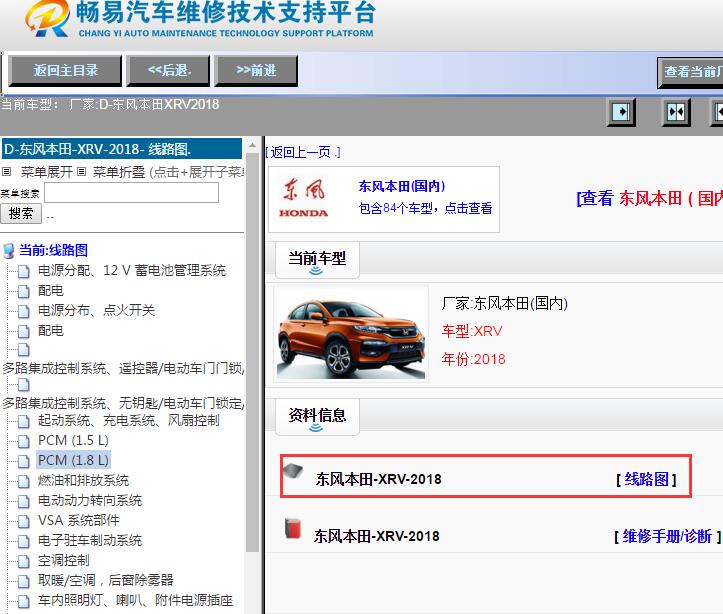Click the 返回上一页 link

[x=303, y=152]
